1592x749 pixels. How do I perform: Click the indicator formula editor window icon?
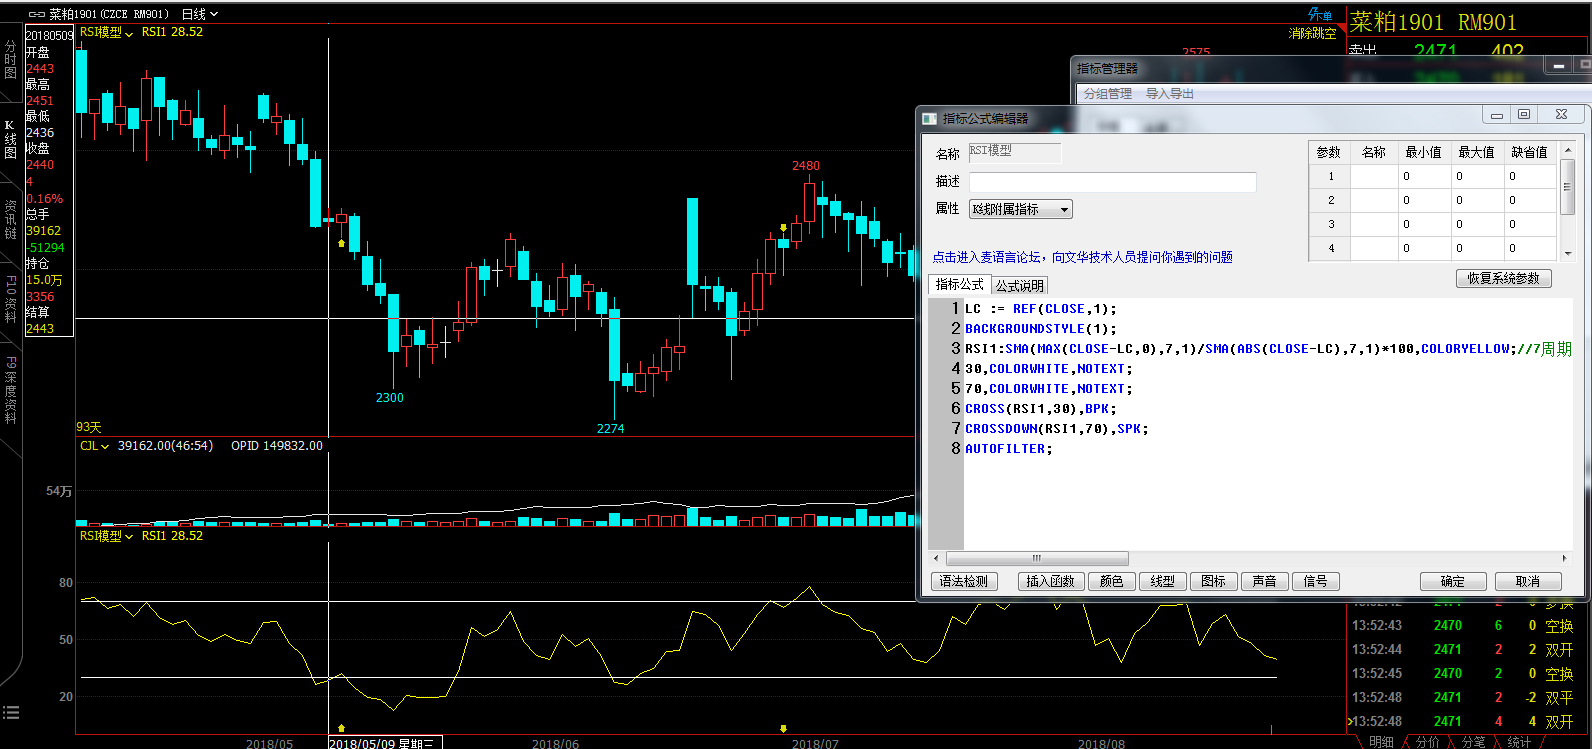pyautogui.click(x=929, y=118)
